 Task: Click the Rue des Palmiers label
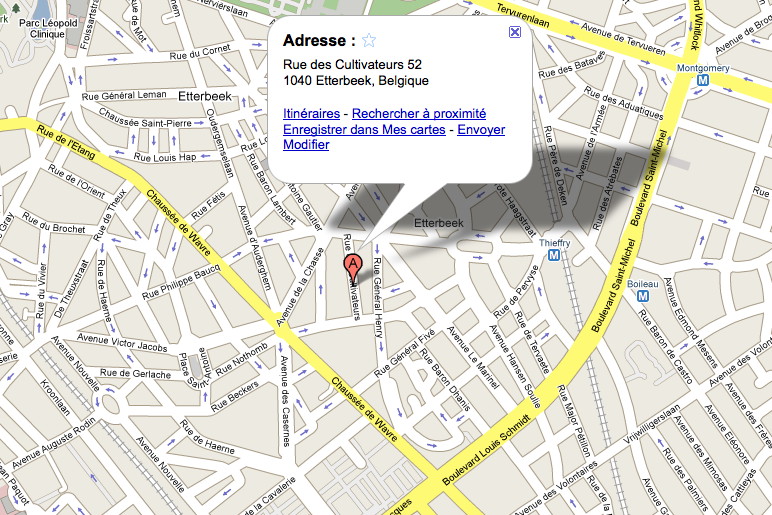coord(684,477)
